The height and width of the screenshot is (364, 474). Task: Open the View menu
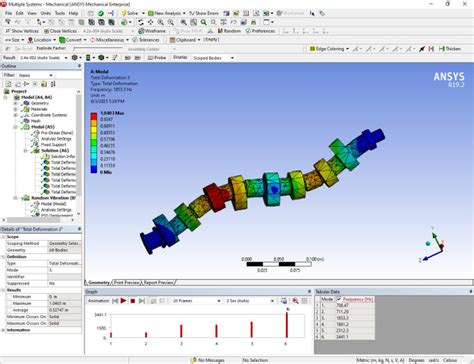point(32,13)
